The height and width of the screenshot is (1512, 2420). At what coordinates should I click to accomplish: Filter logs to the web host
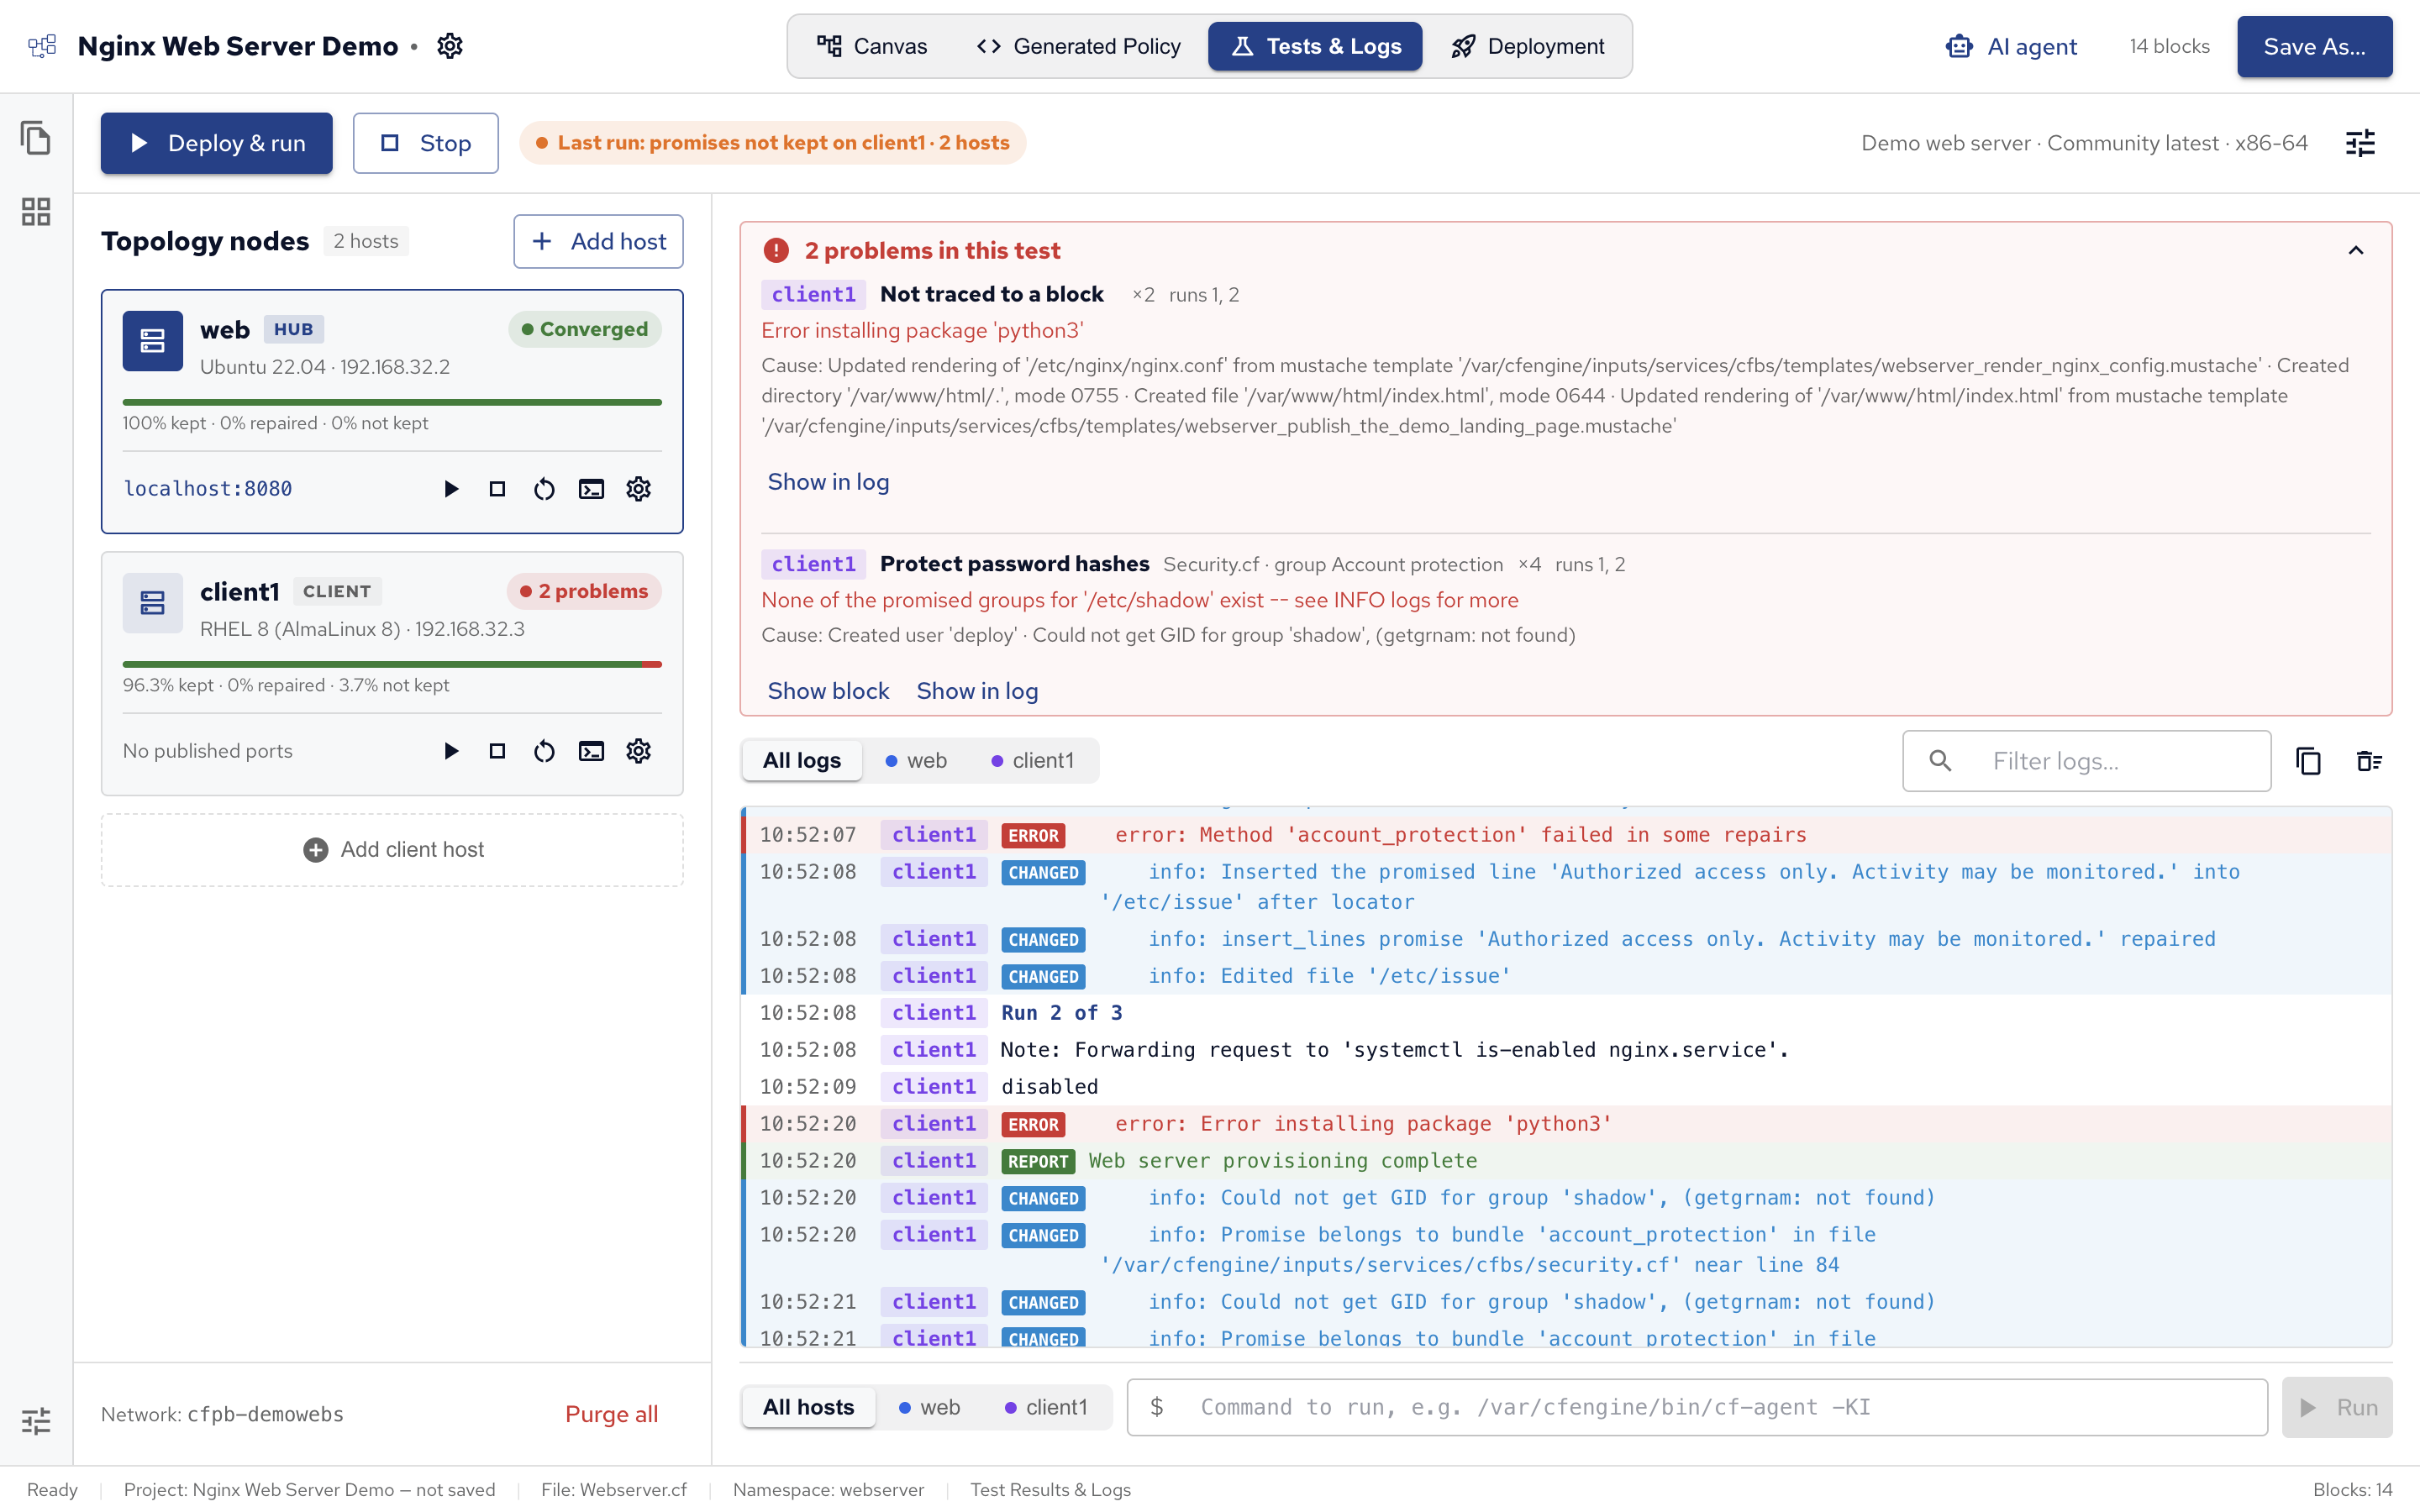point(916,761)
